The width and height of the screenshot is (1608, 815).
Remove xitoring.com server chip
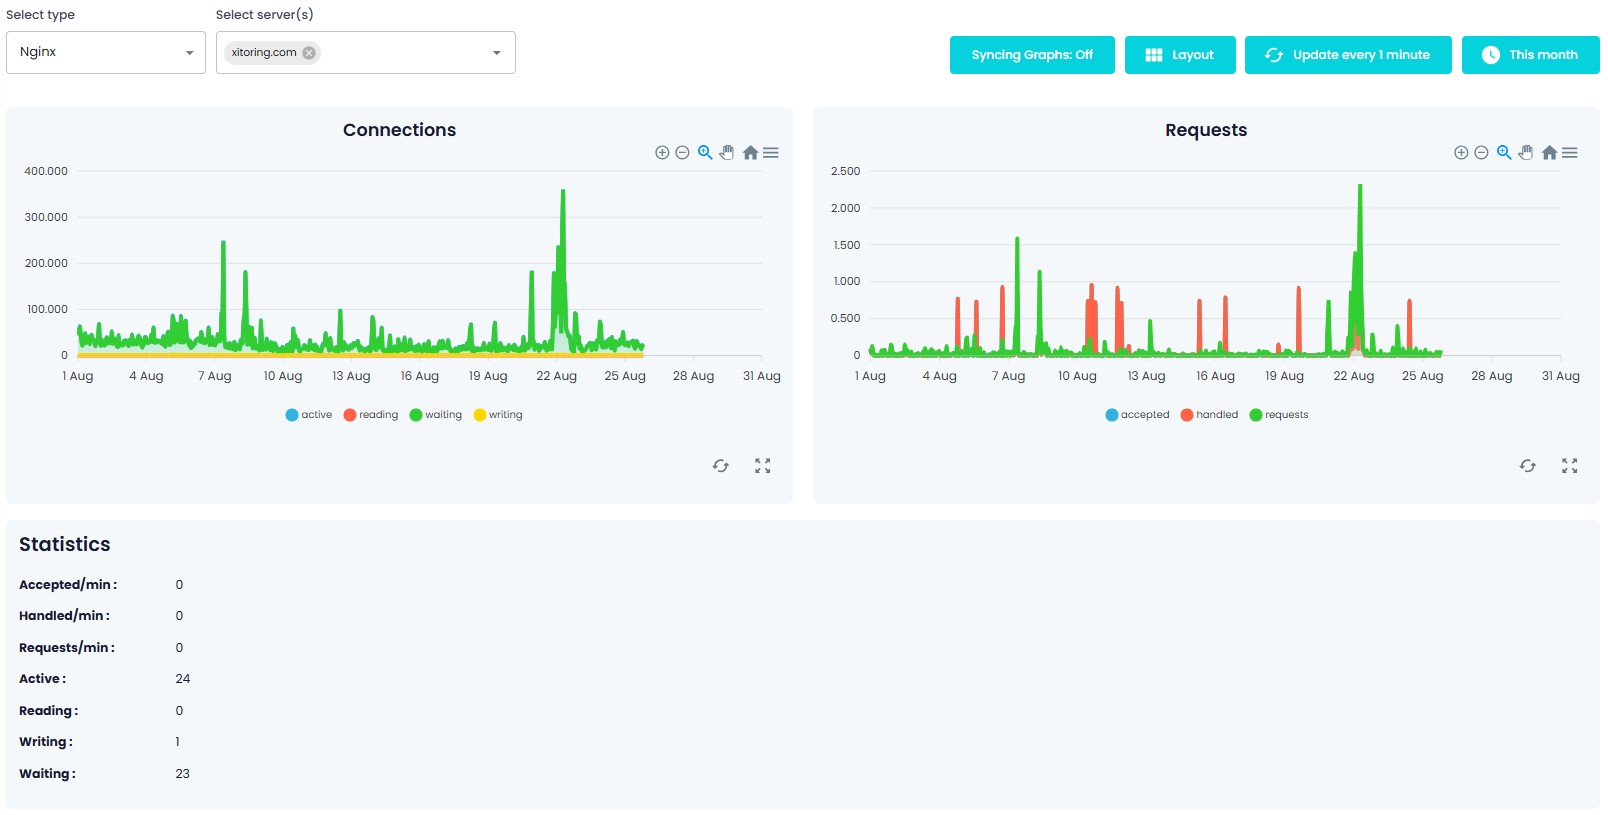coord(309,53)
